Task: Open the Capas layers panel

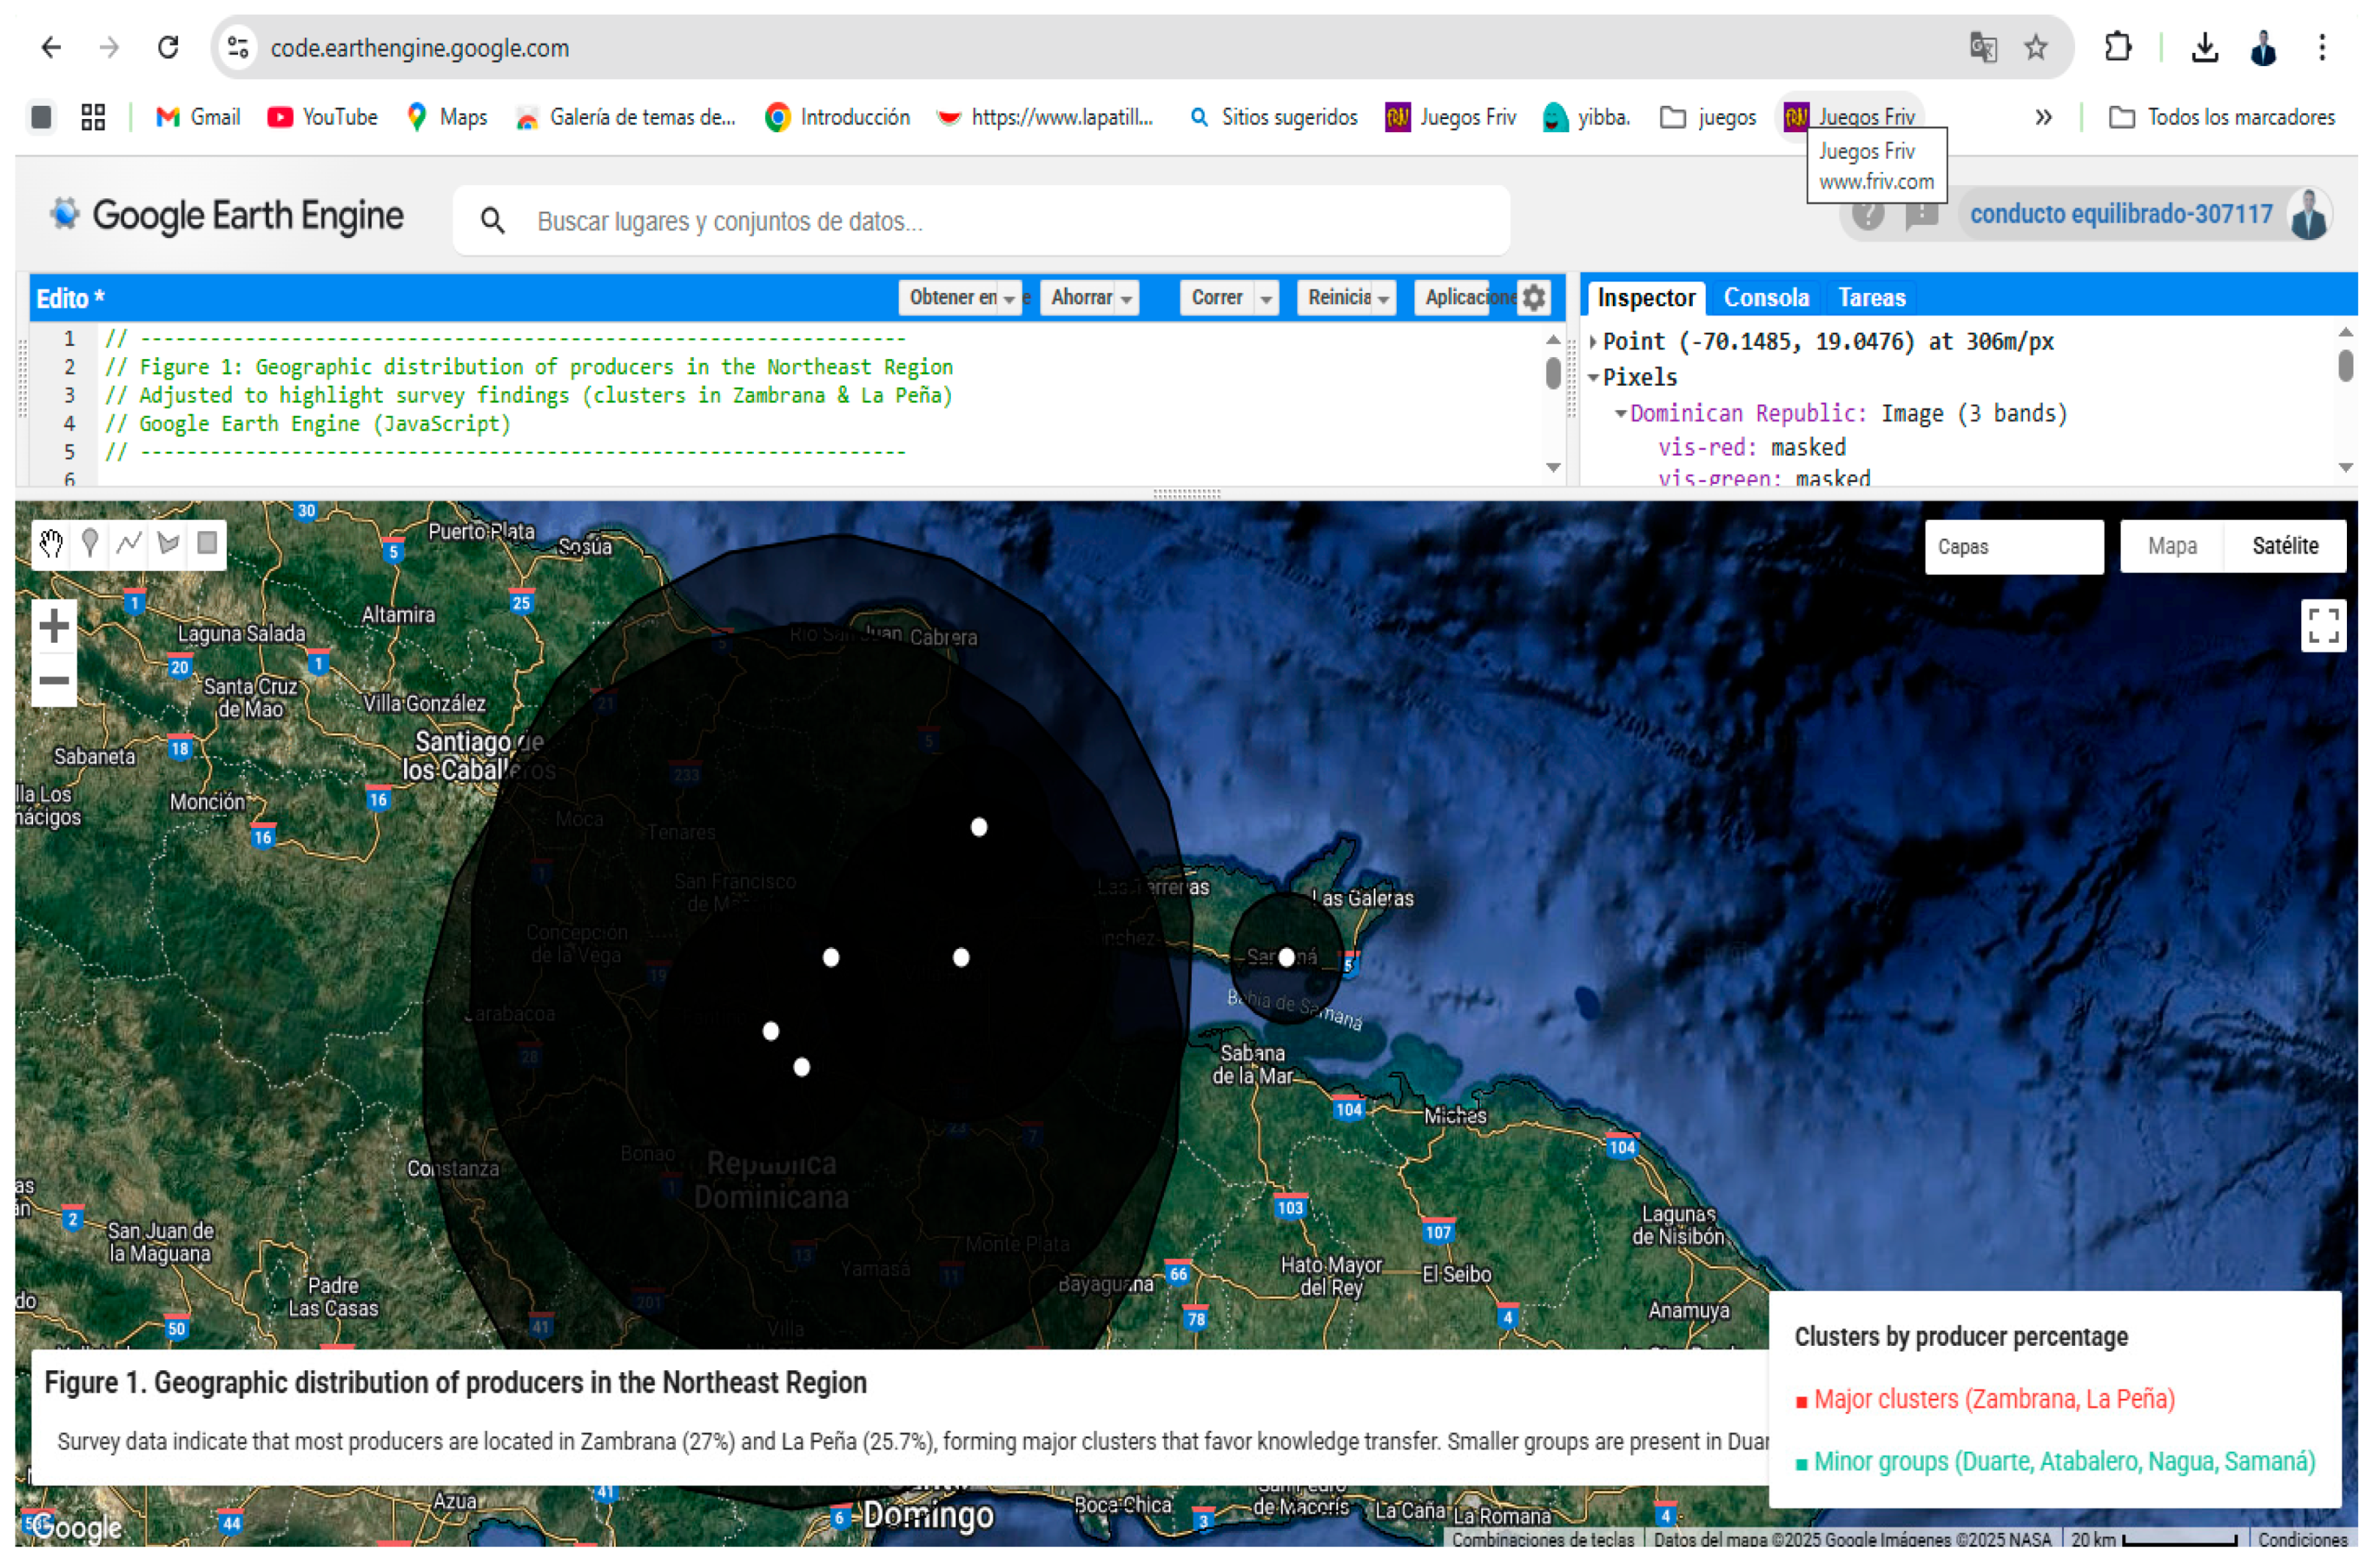Action: tap(2013, 547)
